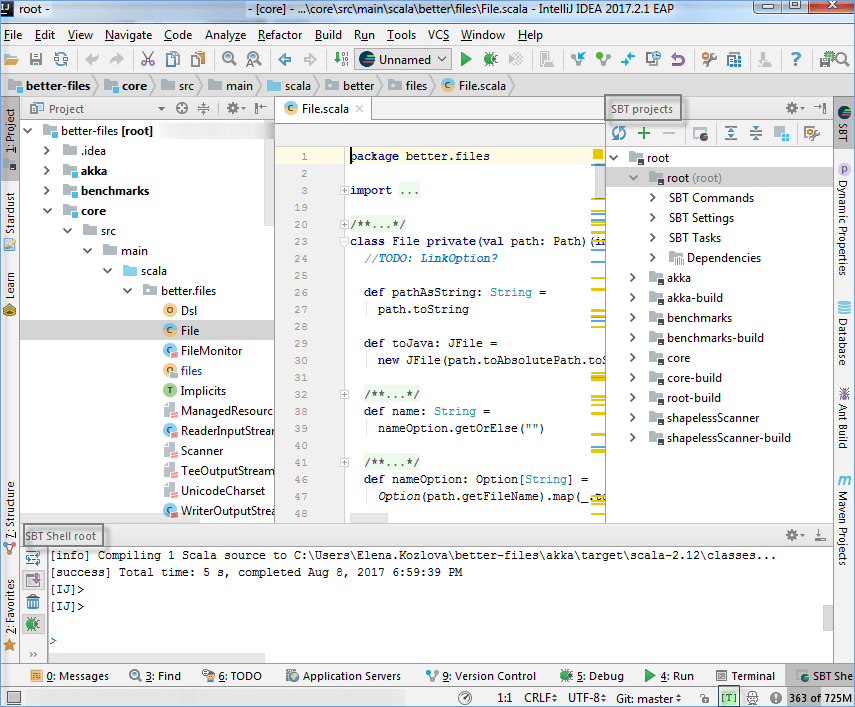Toggle the 1: Project side tool window
This screenshot has width=855, height=707.
(10, 138)
